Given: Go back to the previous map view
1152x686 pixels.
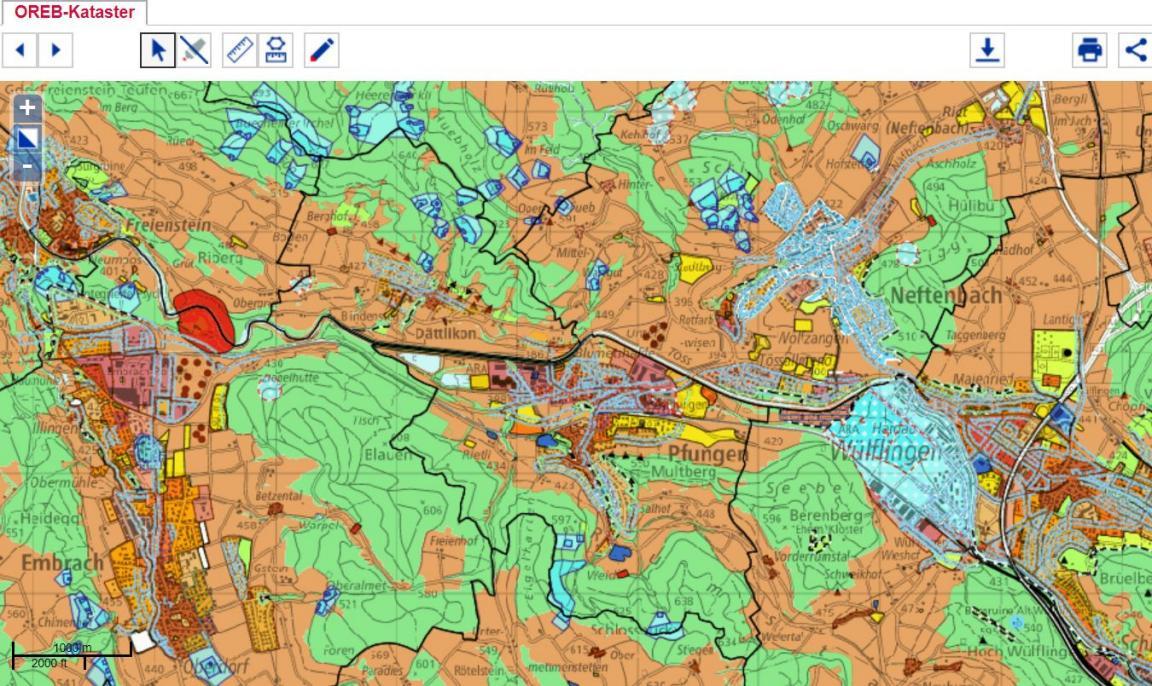Looking at the screenshot, I should 20,49.
